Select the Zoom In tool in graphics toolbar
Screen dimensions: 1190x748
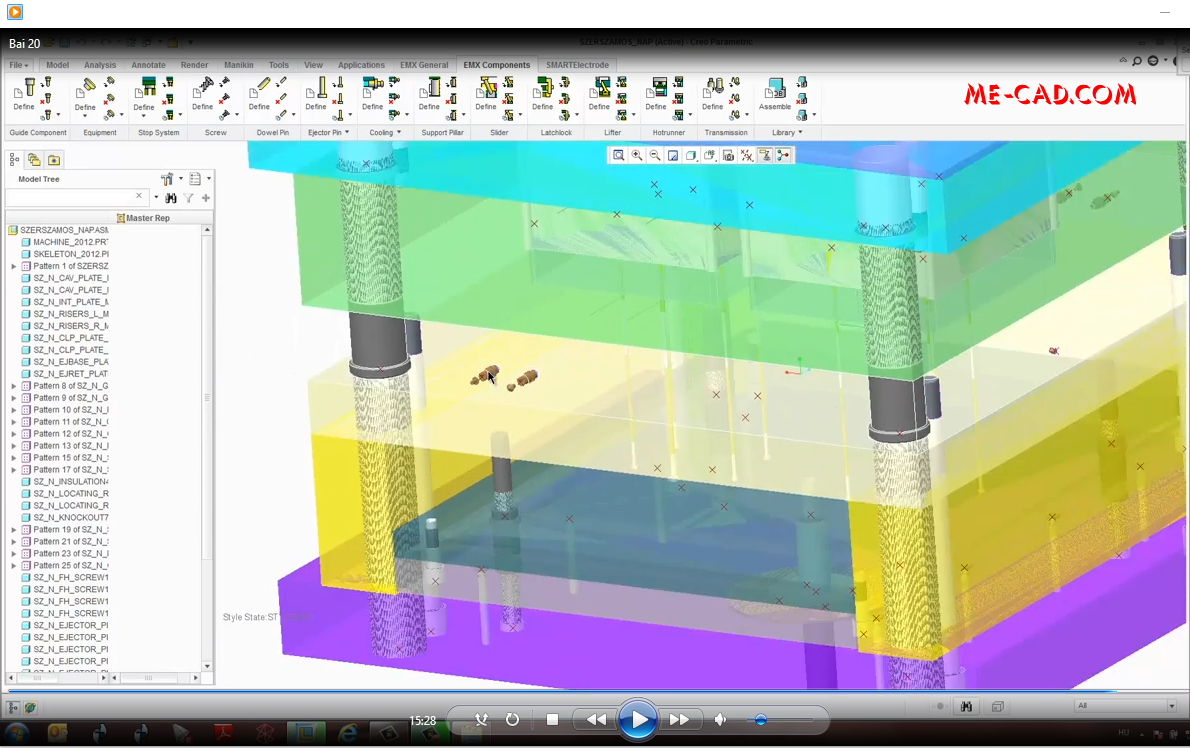(637, 156)
